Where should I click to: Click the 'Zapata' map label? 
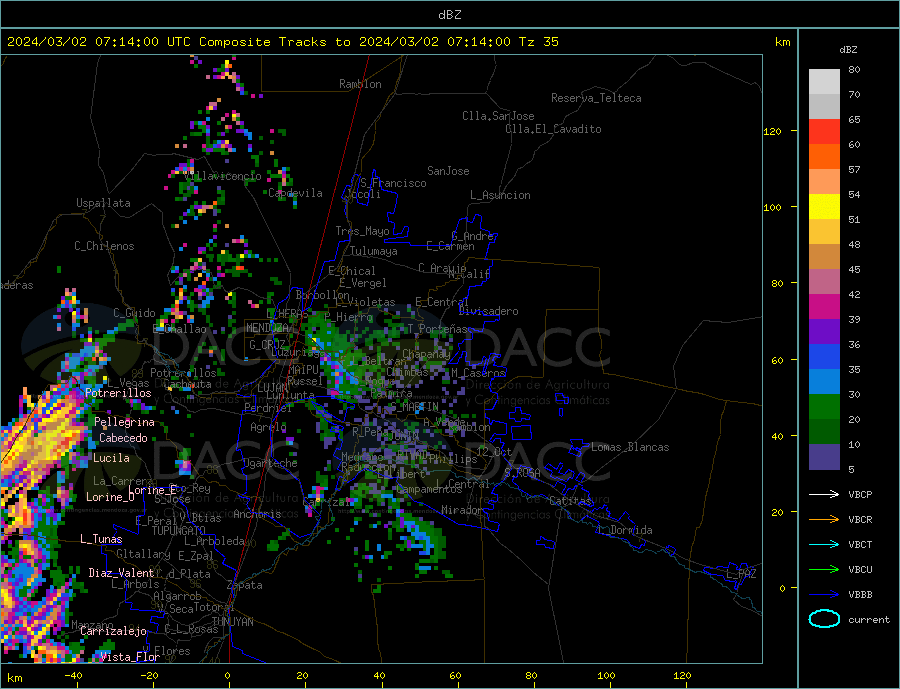pyautogui.click(x=245, y=585)
